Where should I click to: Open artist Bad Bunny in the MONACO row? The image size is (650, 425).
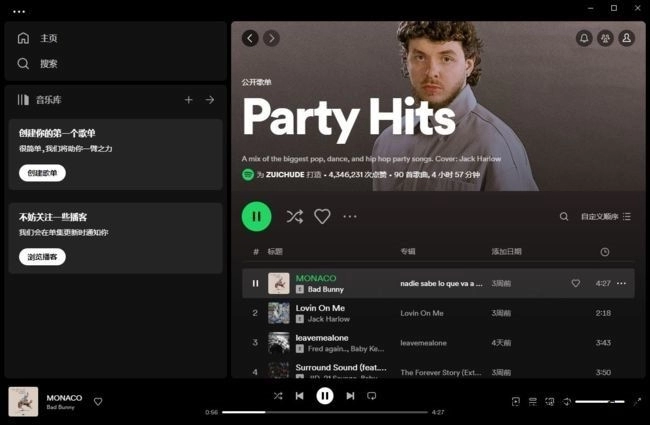(325, 289)
